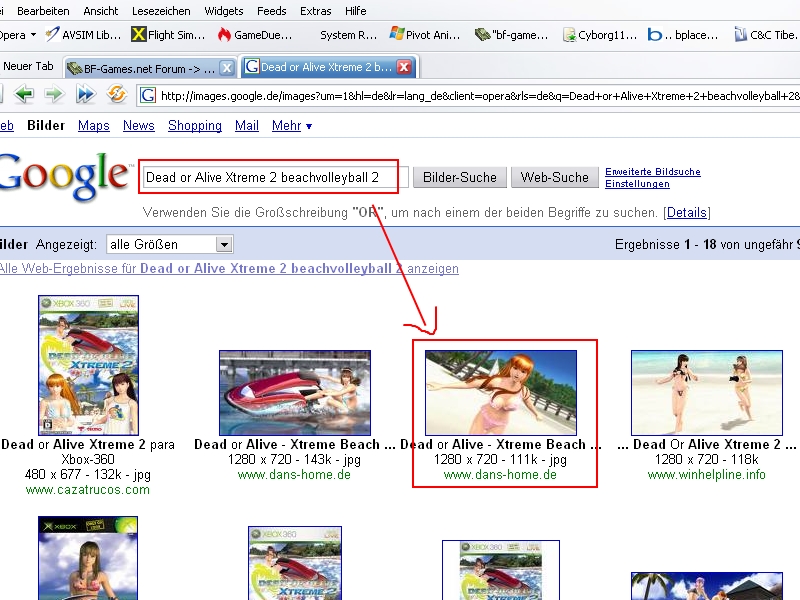Open the Einstellungen link
The height and width of the screenshot is (600, 800).
click(637, 184)
